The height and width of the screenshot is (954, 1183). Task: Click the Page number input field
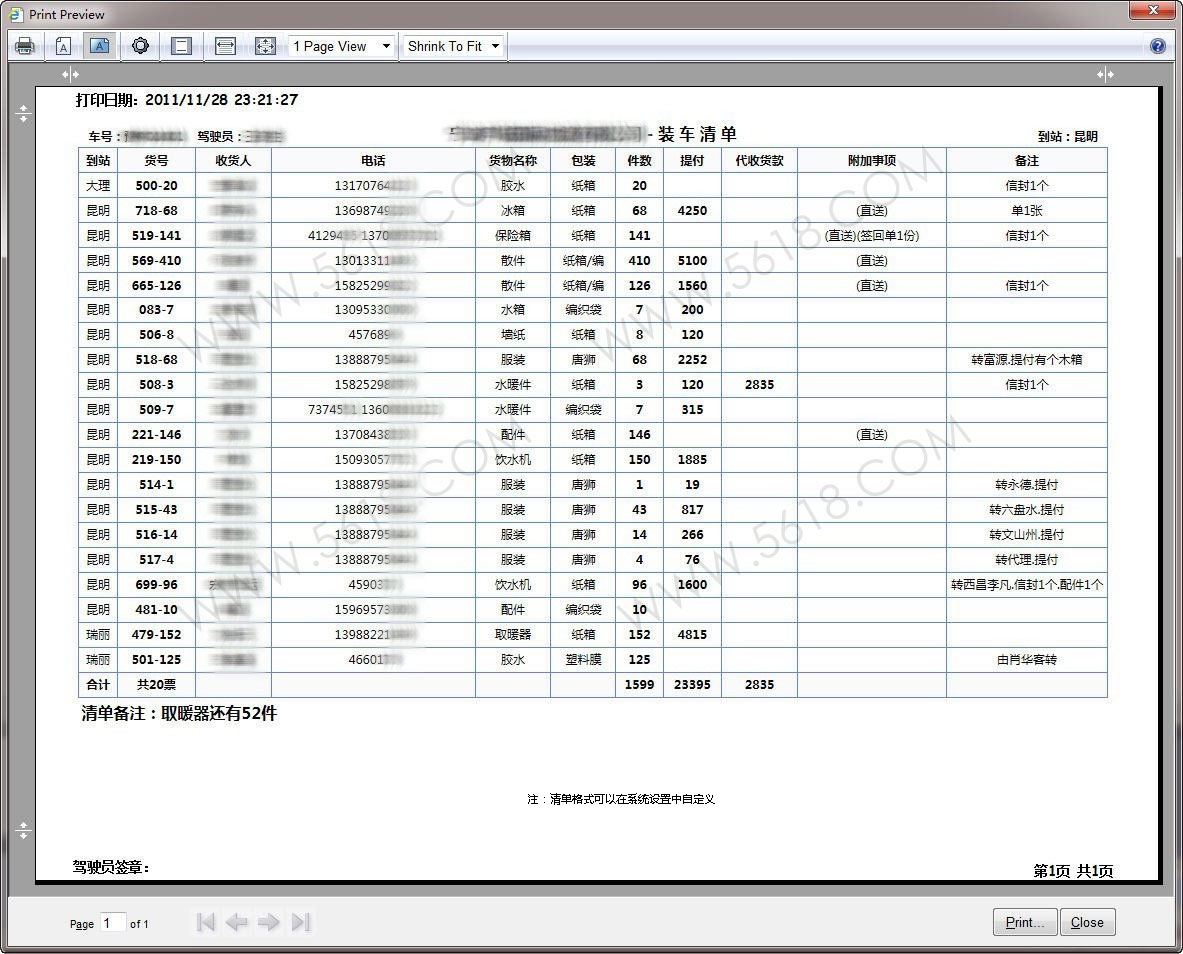click(x=112, y=923)
